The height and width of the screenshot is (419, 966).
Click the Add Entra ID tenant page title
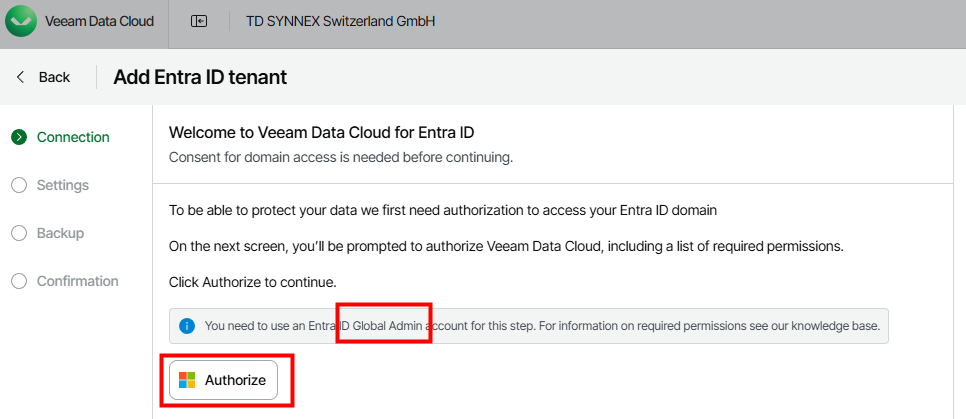200,77
